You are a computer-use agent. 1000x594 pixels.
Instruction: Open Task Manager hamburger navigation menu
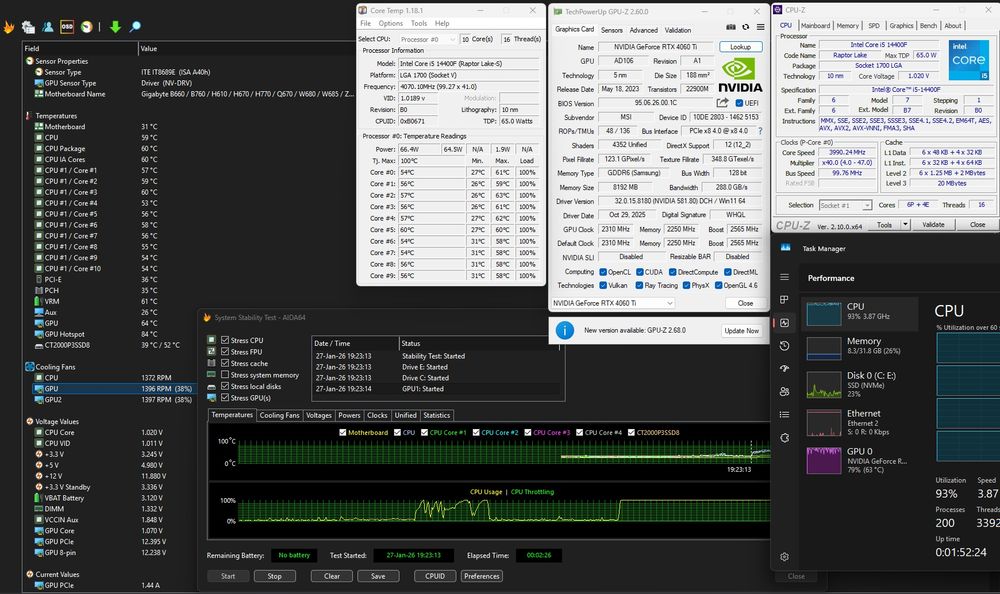[x=785, y=278]
